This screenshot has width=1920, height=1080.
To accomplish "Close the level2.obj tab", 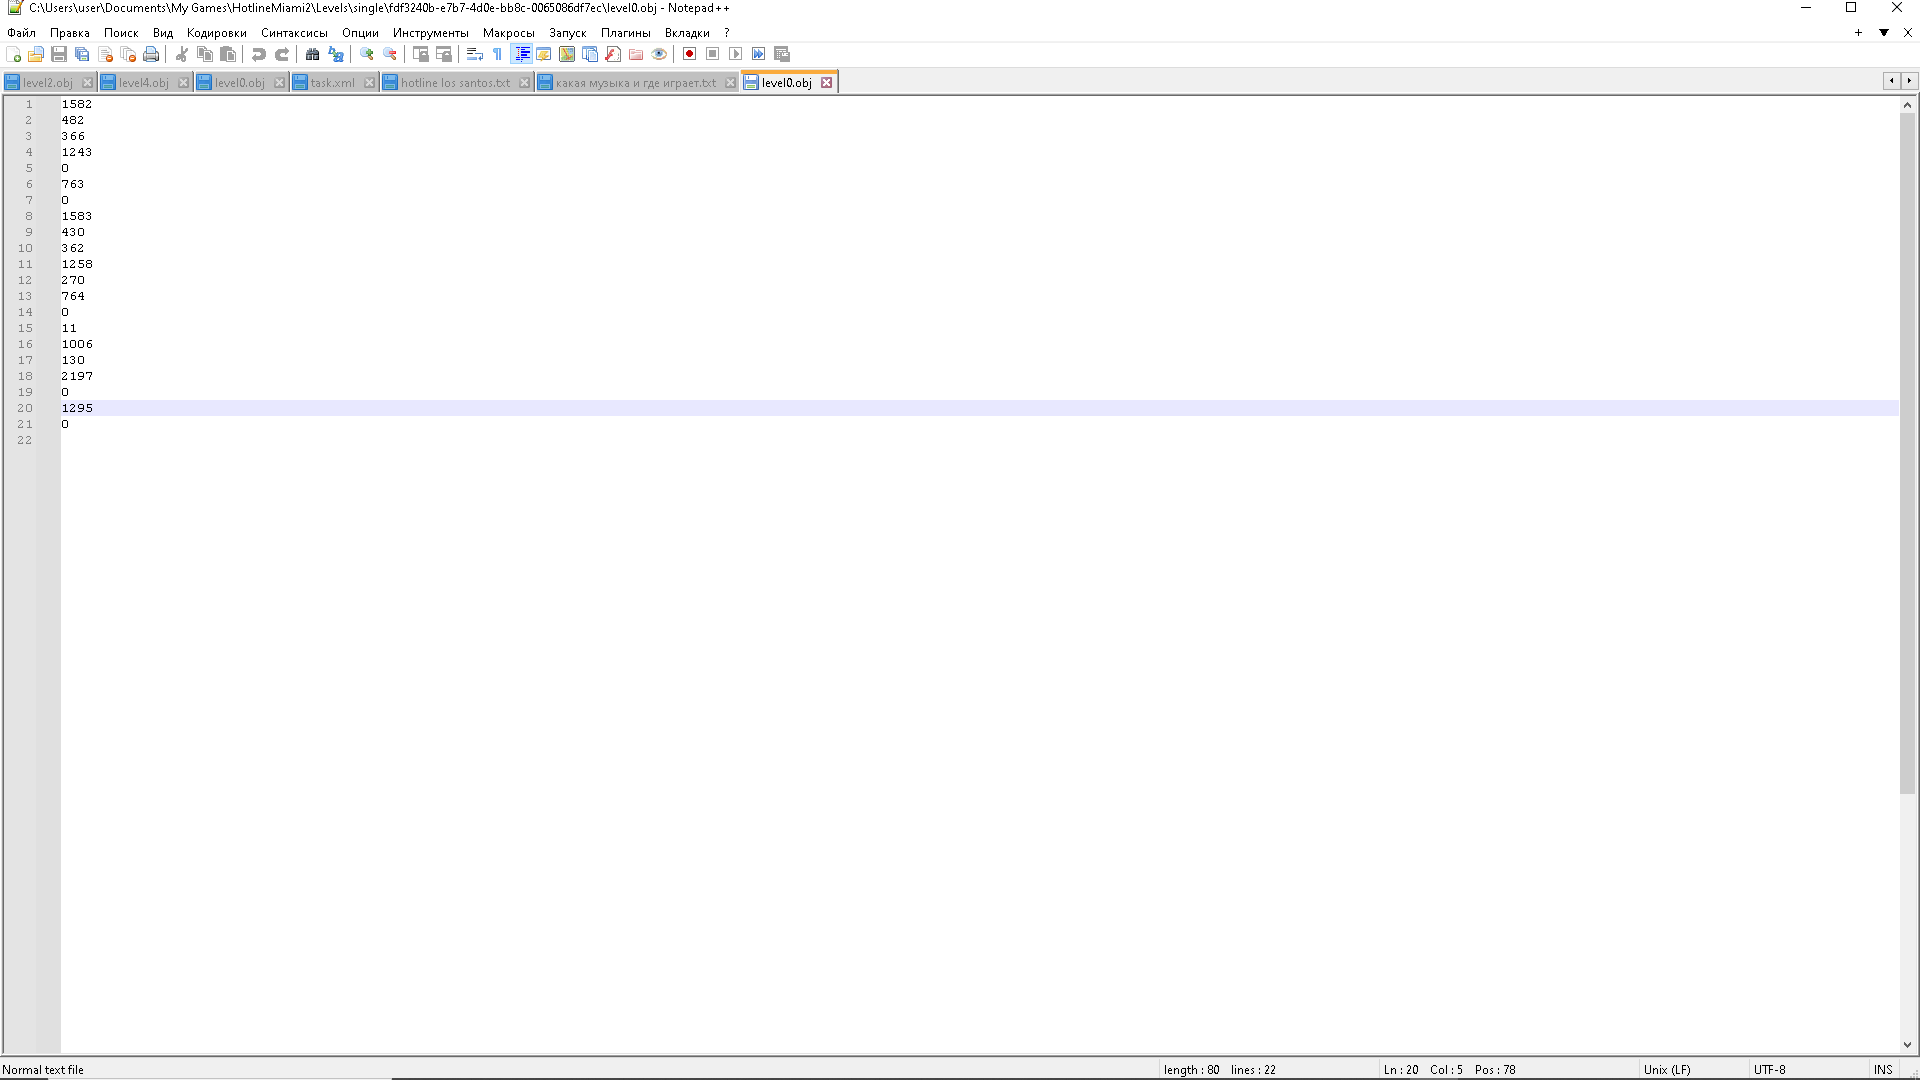I will [87, 83].
